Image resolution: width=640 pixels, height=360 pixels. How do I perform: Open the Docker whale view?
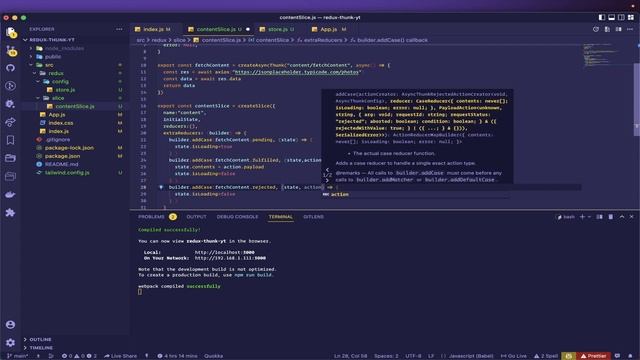pyautogui.click(x=11, y=194)
